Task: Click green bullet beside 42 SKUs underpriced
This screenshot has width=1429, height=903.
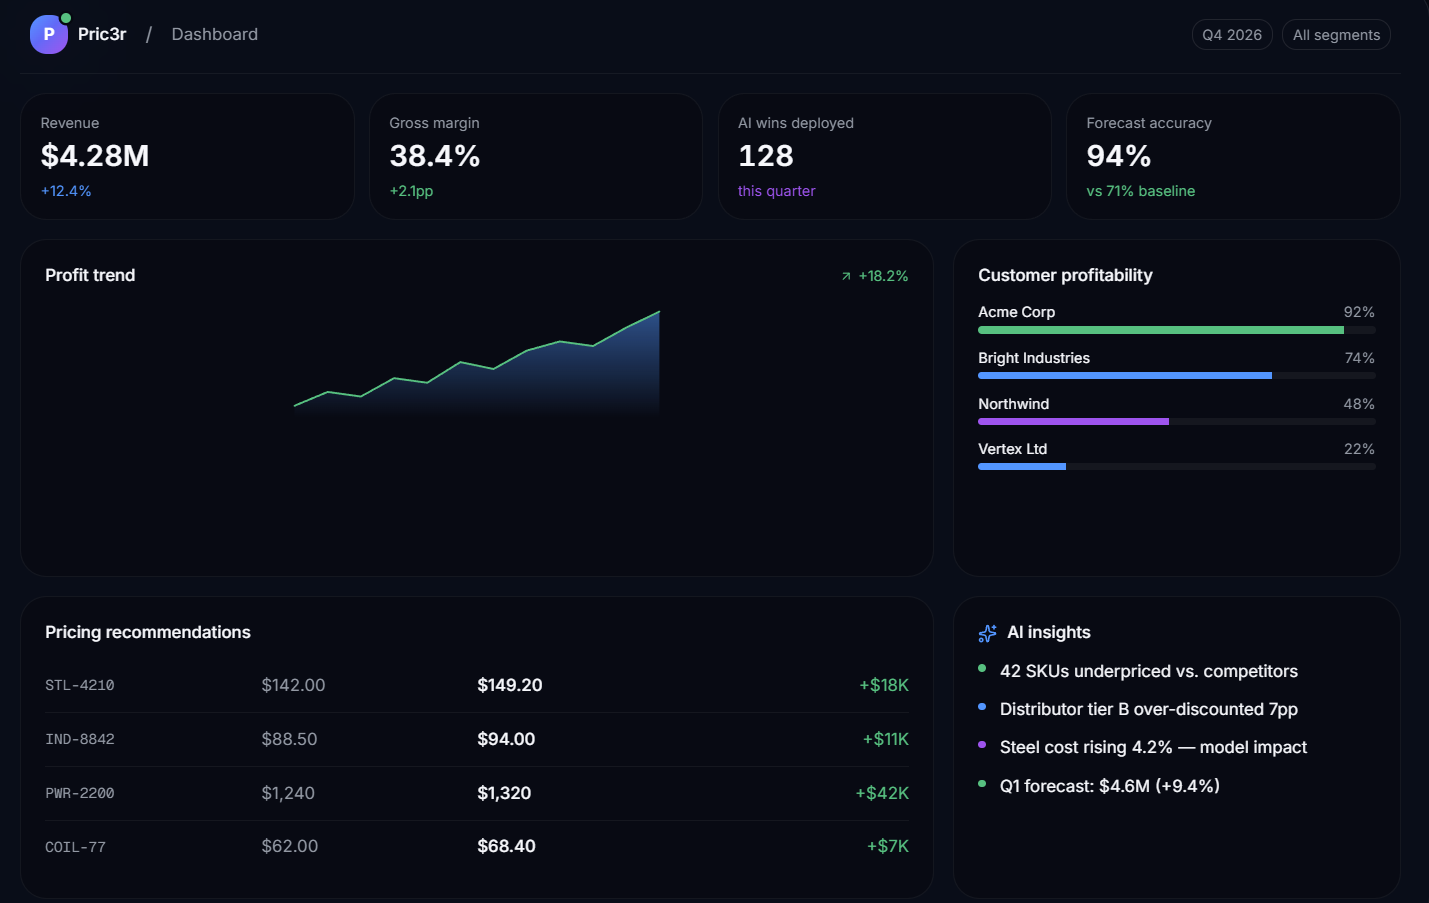Action: (x=982, y=668)
